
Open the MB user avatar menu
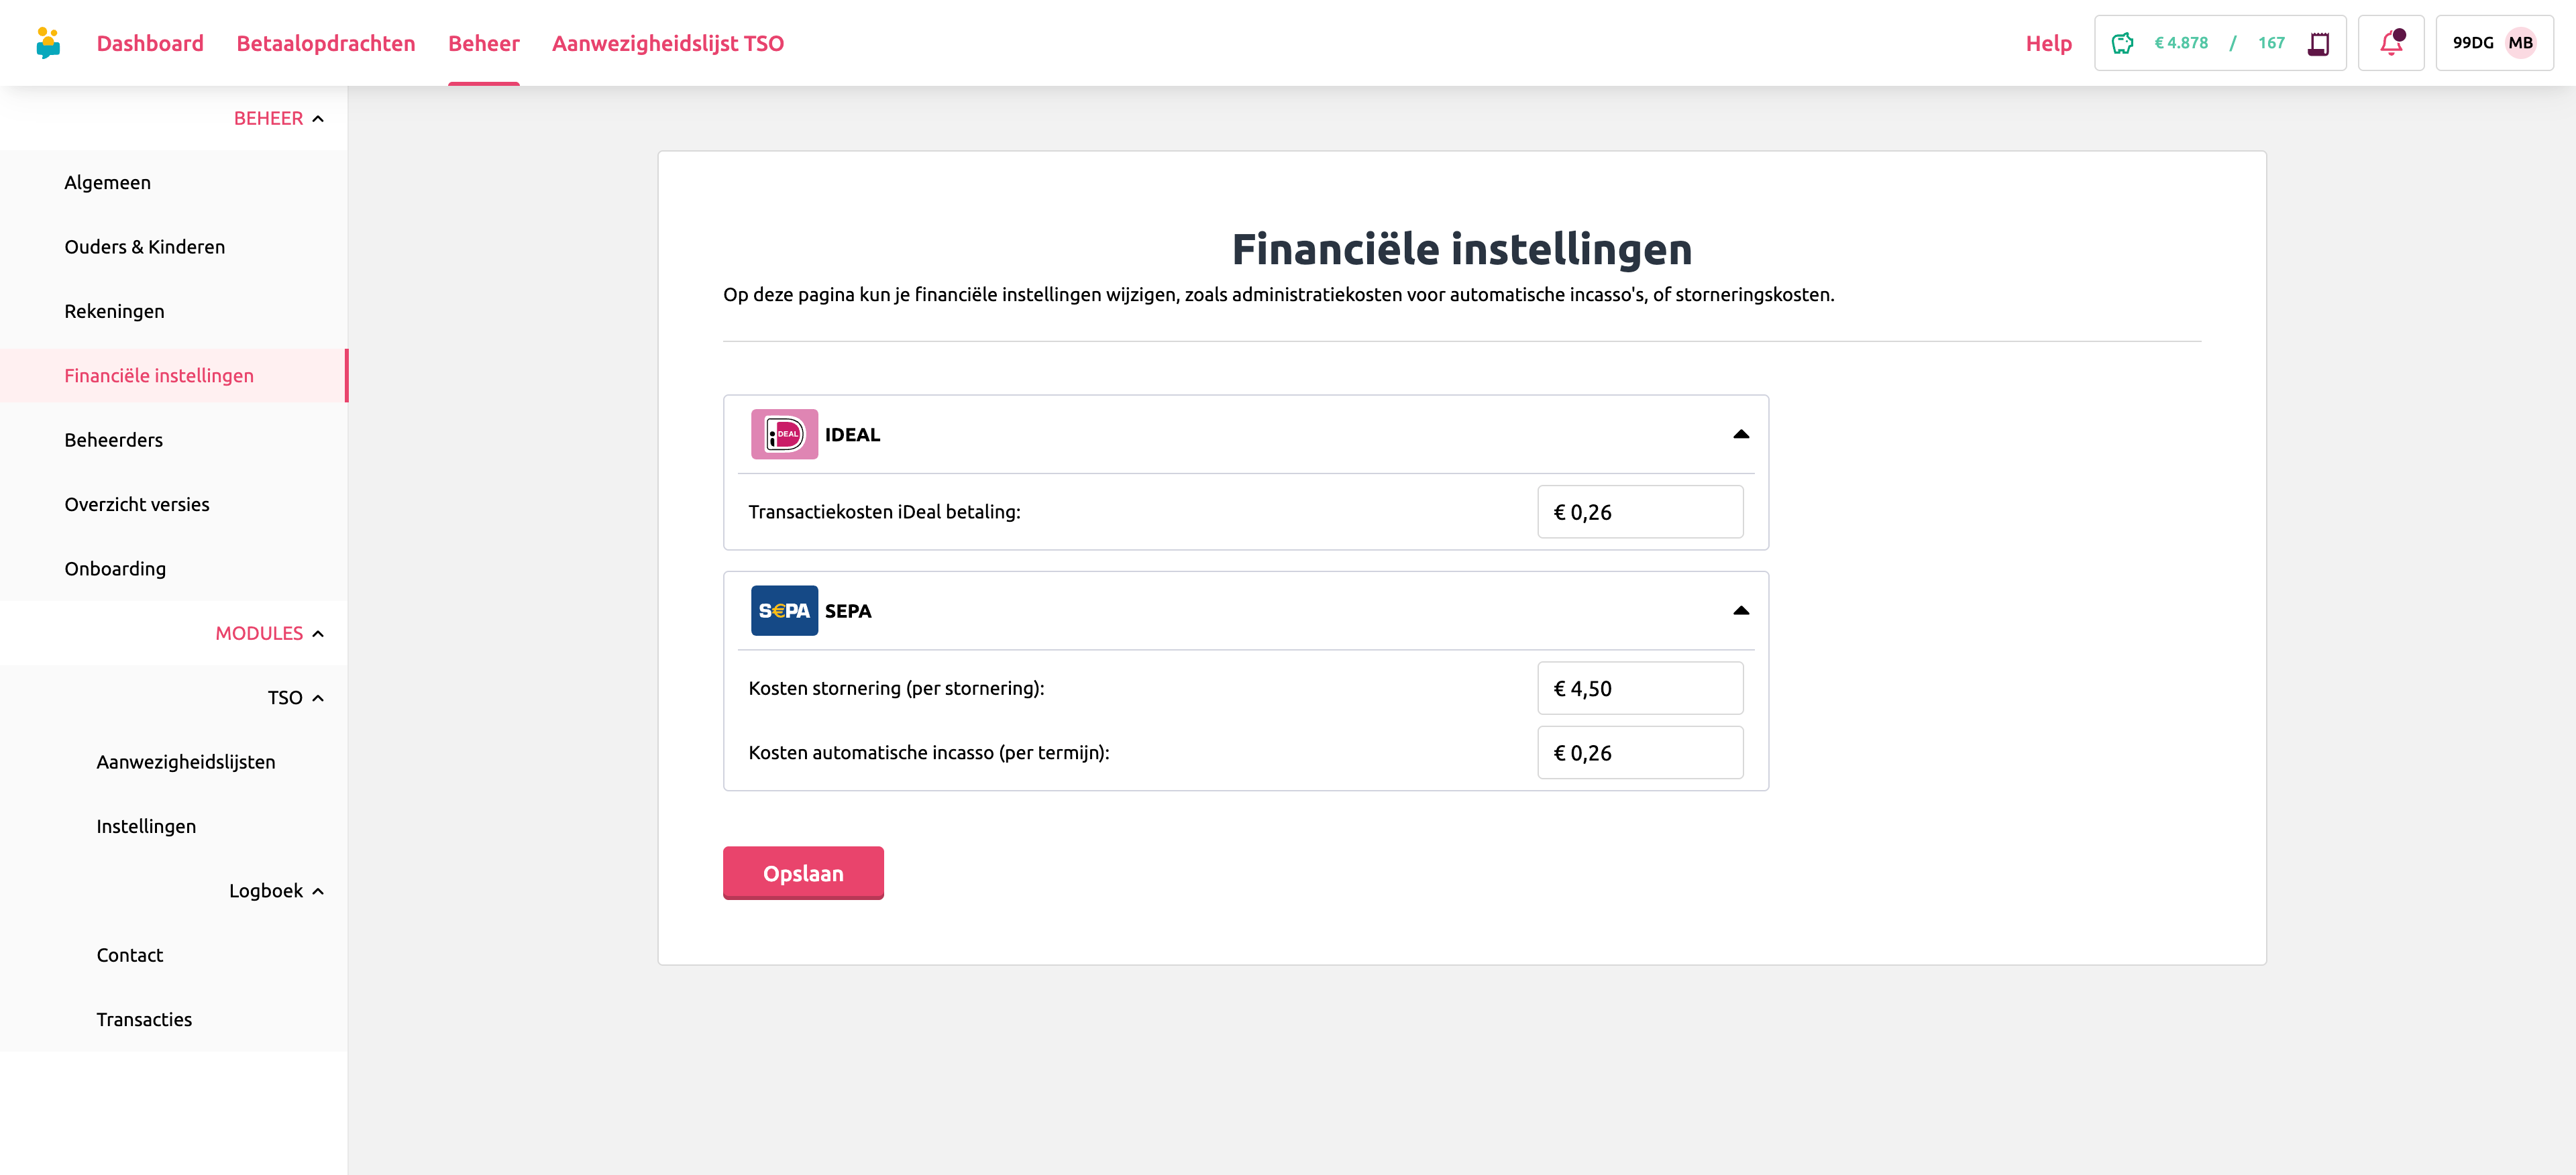click(x=2520, y=43)
